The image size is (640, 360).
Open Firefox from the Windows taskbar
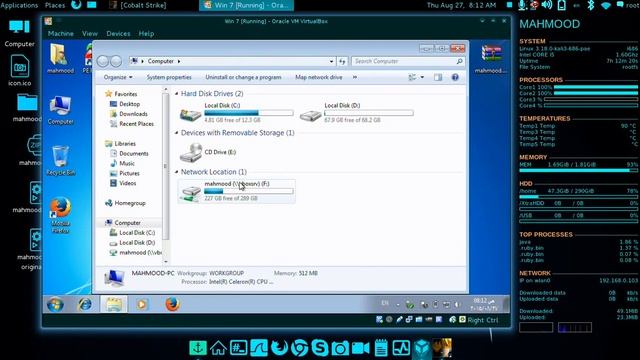[172, 304]
